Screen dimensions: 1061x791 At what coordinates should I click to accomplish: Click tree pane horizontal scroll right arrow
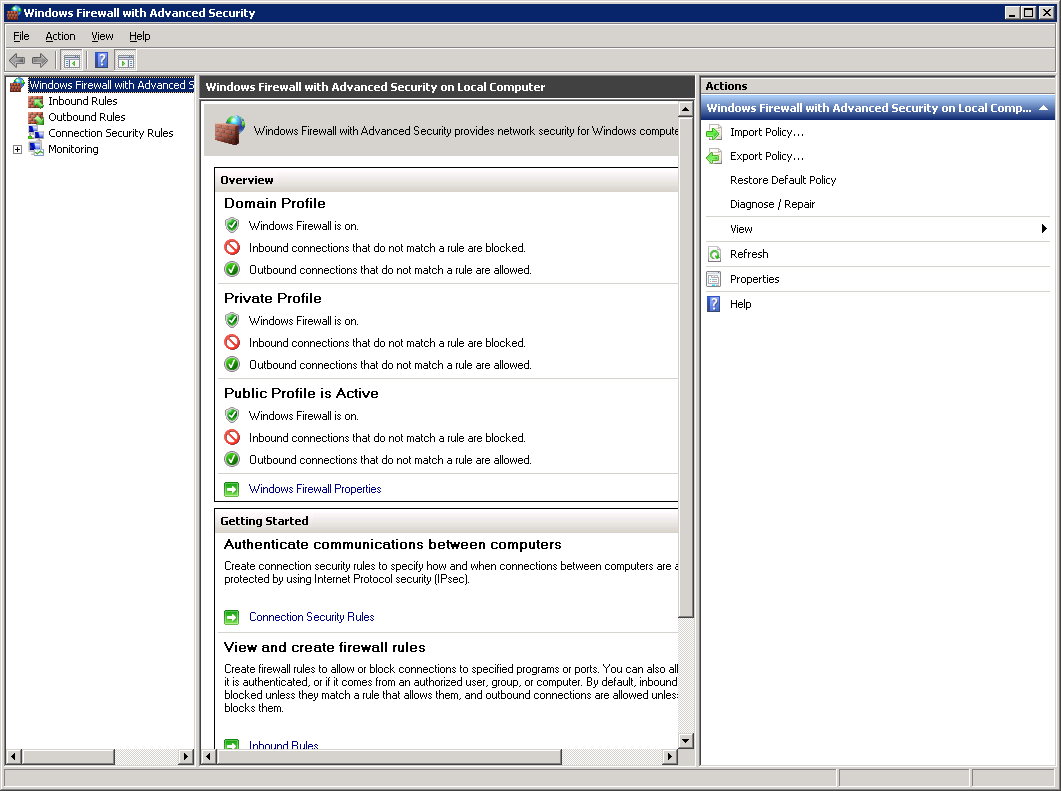point(185,756)
